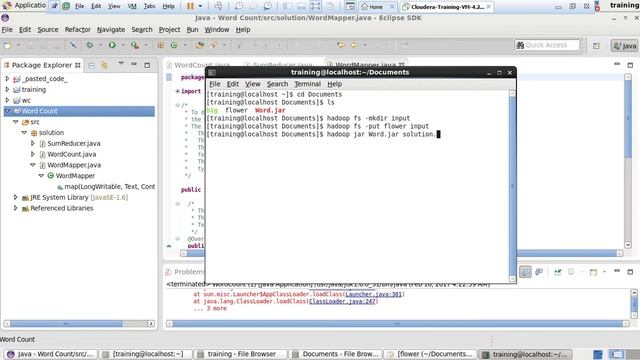
Task: Open Eclipse Navigate menu
Action: [111, 30]
